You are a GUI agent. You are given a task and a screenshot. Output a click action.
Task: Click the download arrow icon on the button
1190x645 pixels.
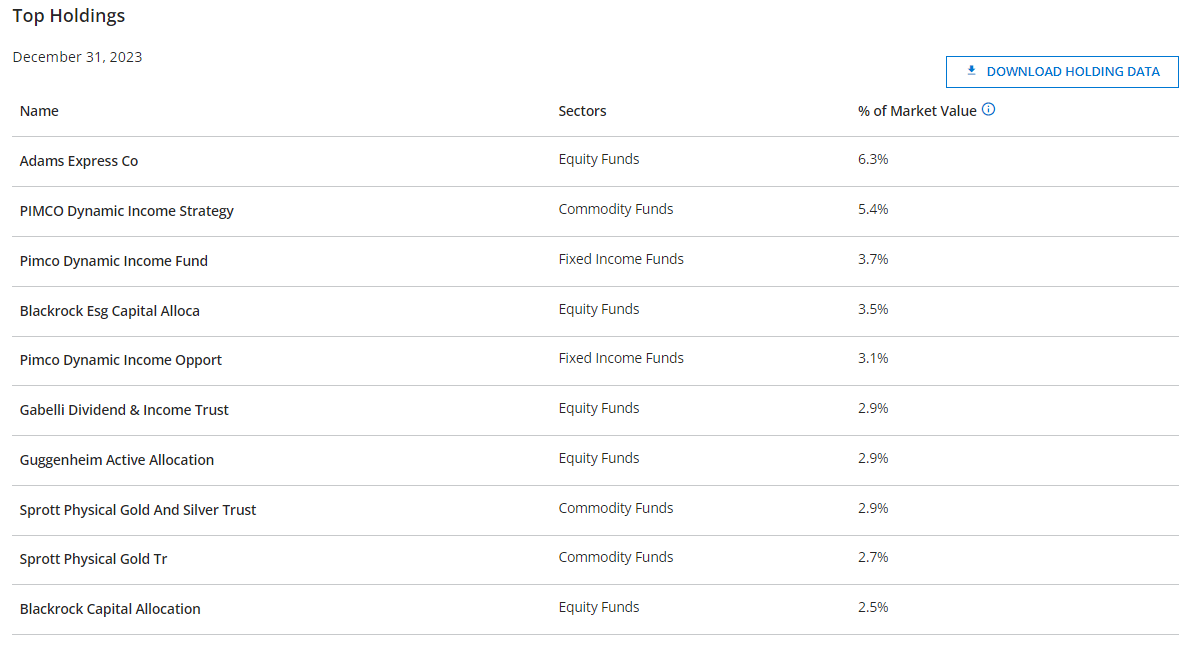coord(970,70)
